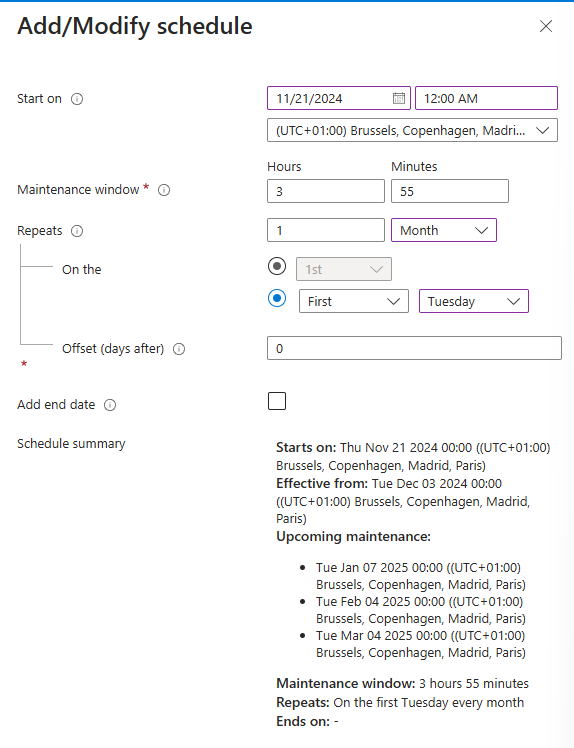Click the Offset days input field
The height and width of the screenshot is (748, 574).
(x=414, y=348)
